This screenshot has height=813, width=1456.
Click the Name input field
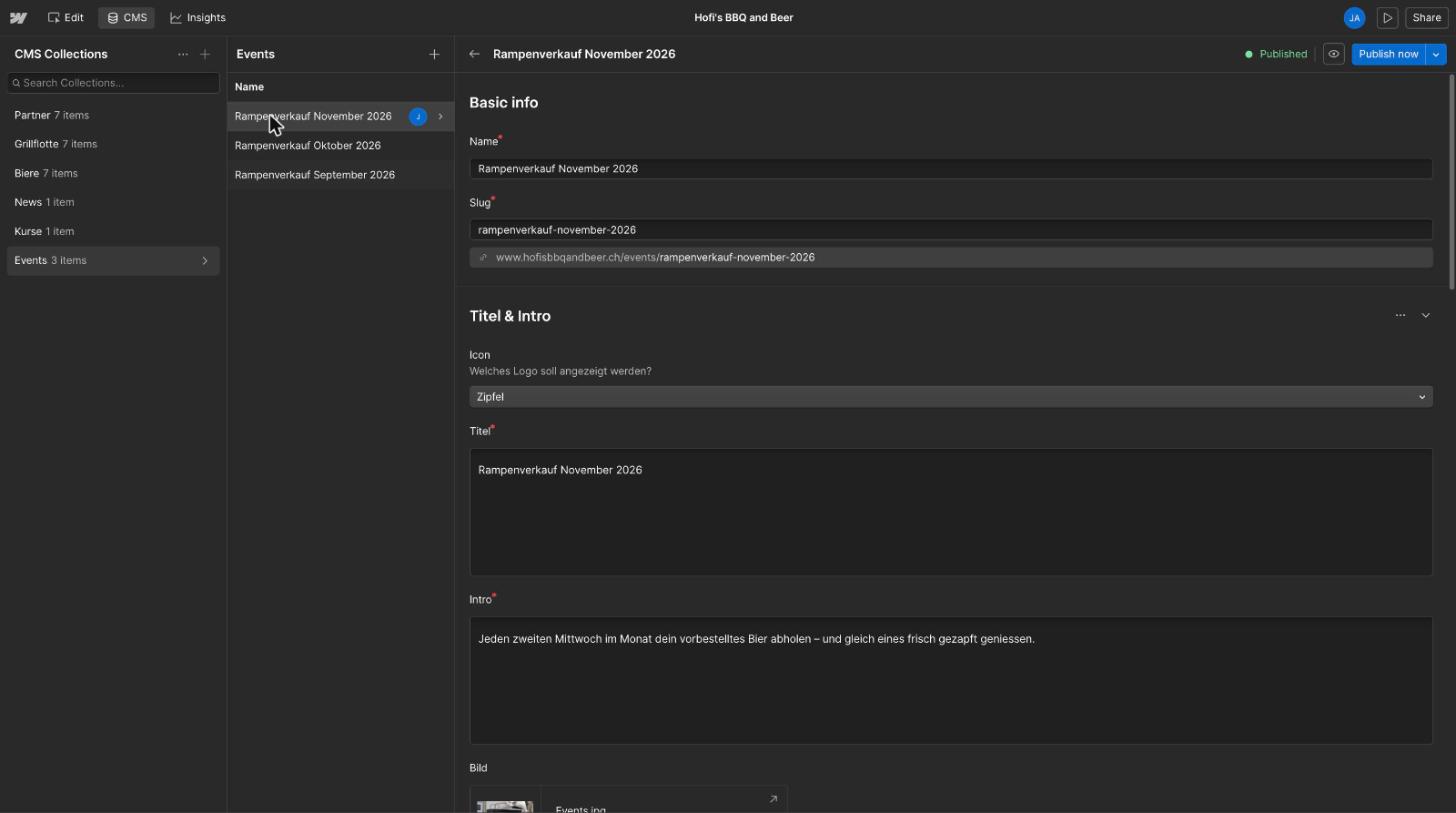pos(951,169)
